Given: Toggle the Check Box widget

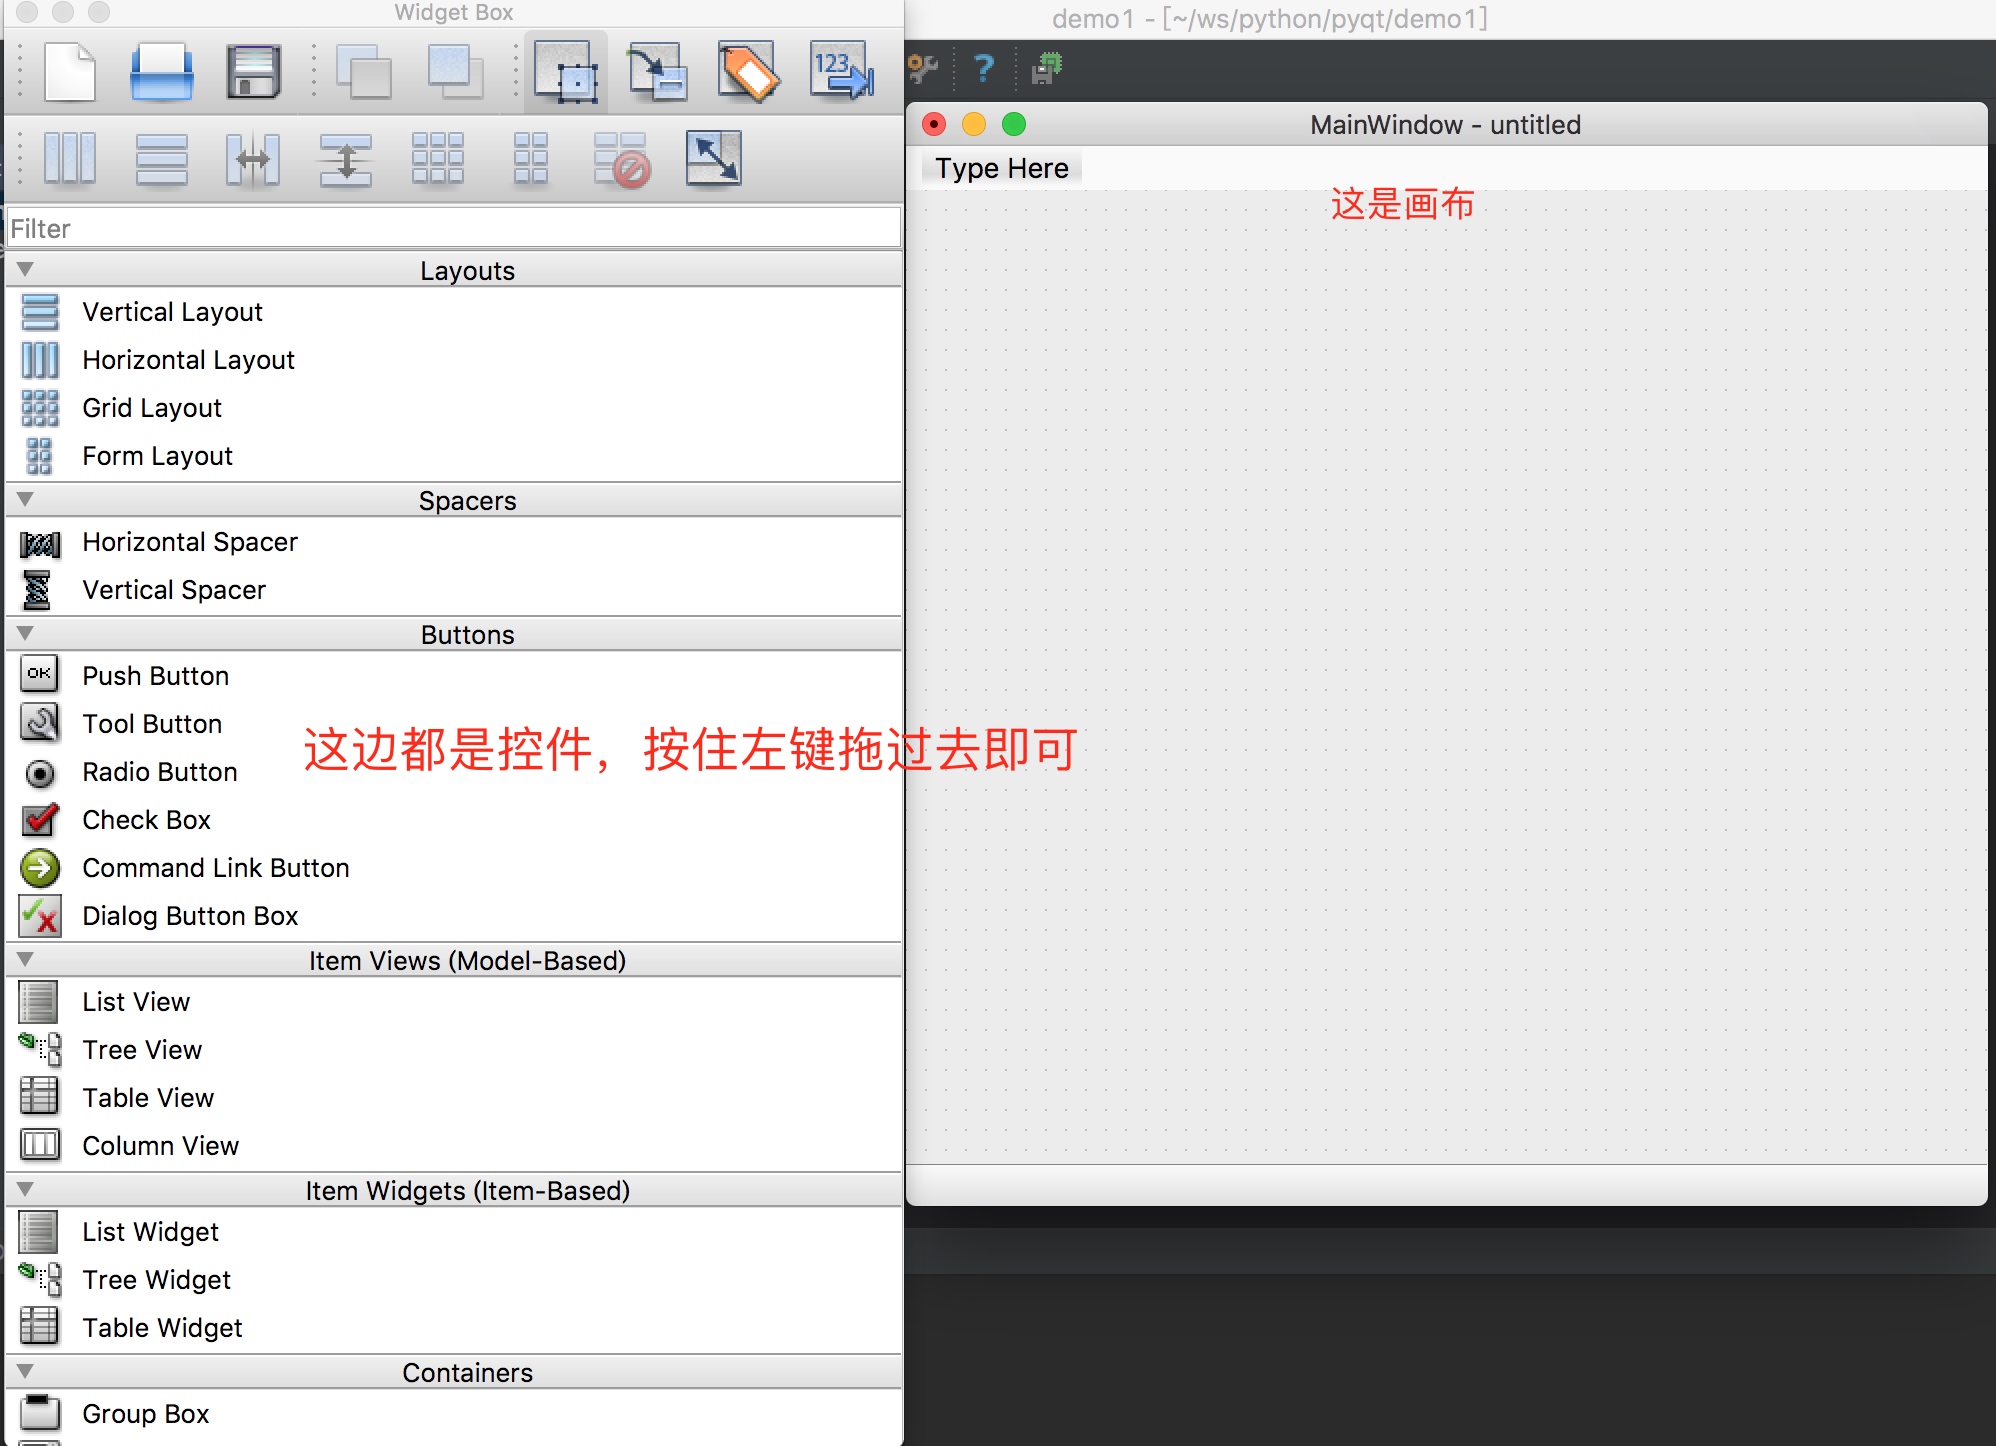Looking at the screenshot, I should pos(147,818).
